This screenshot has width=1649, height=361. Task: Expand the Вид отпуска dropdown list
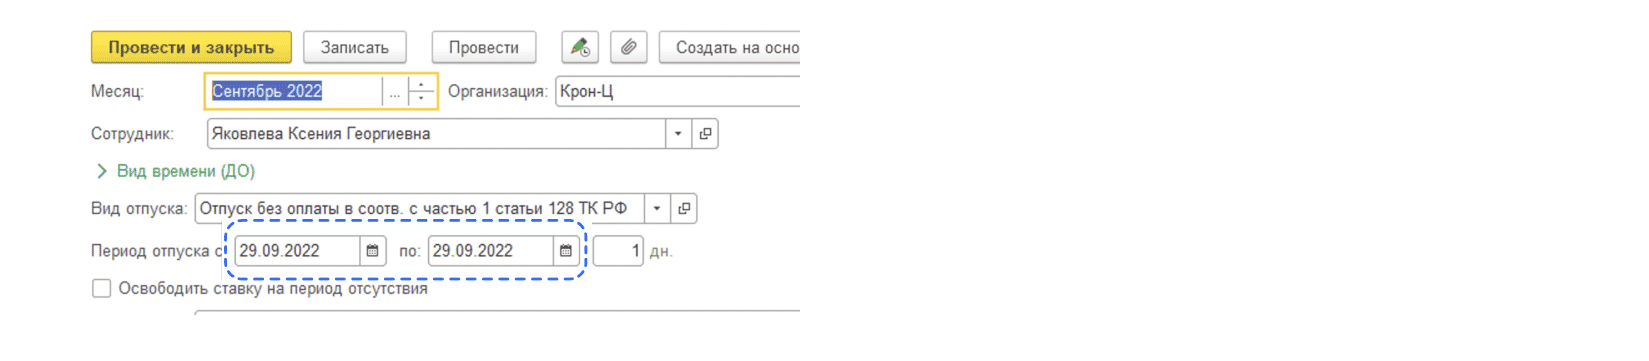pos(657,209)
